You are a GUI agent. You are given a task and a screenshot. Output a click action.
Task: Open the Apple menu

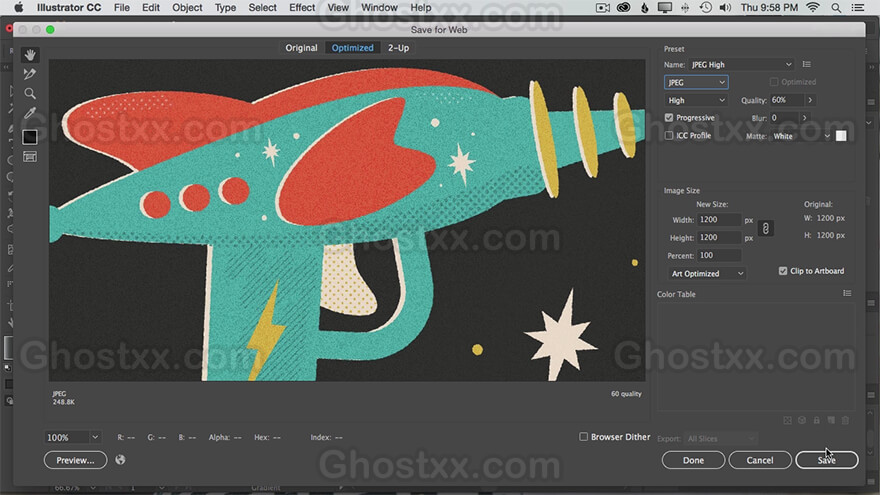(19, 7)
